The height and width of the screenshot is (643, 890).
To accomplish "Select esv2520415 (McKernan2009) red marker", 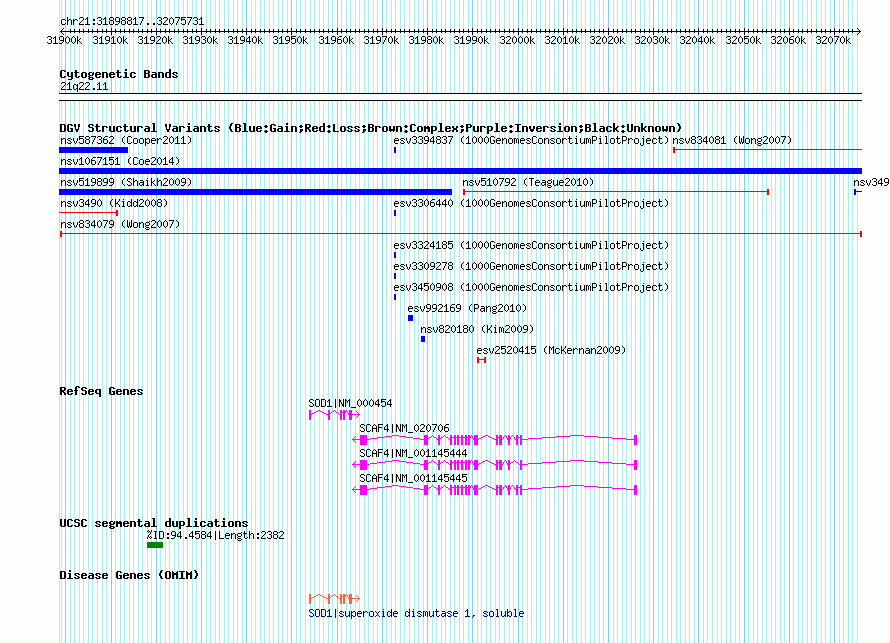I will click(x=481, y=360).
